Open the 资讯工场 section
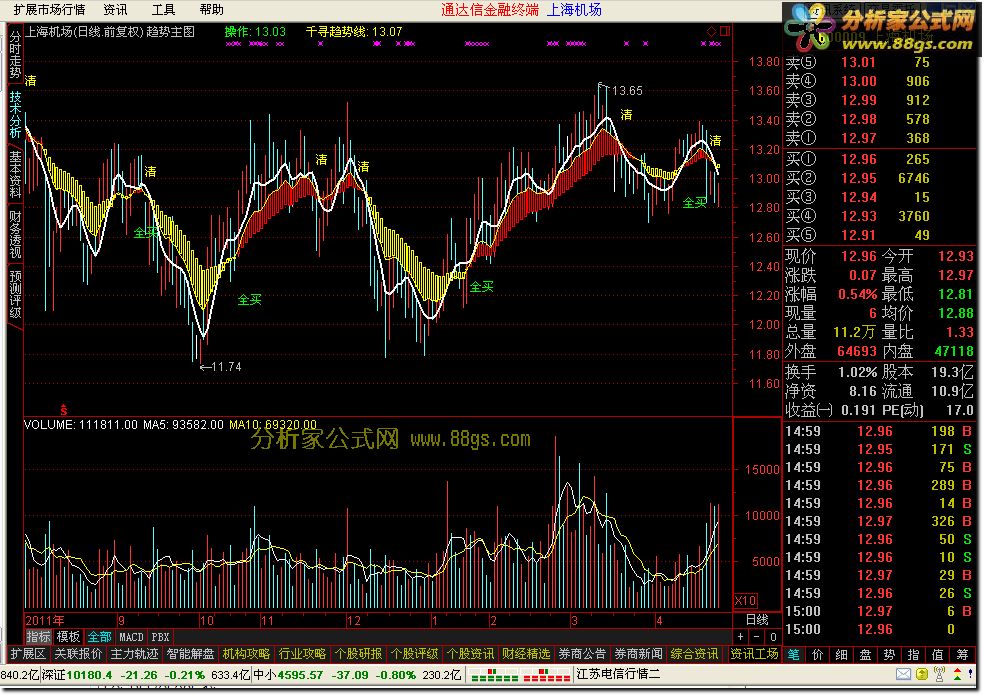This screenshot has height=695, width=984. point(754,654)
